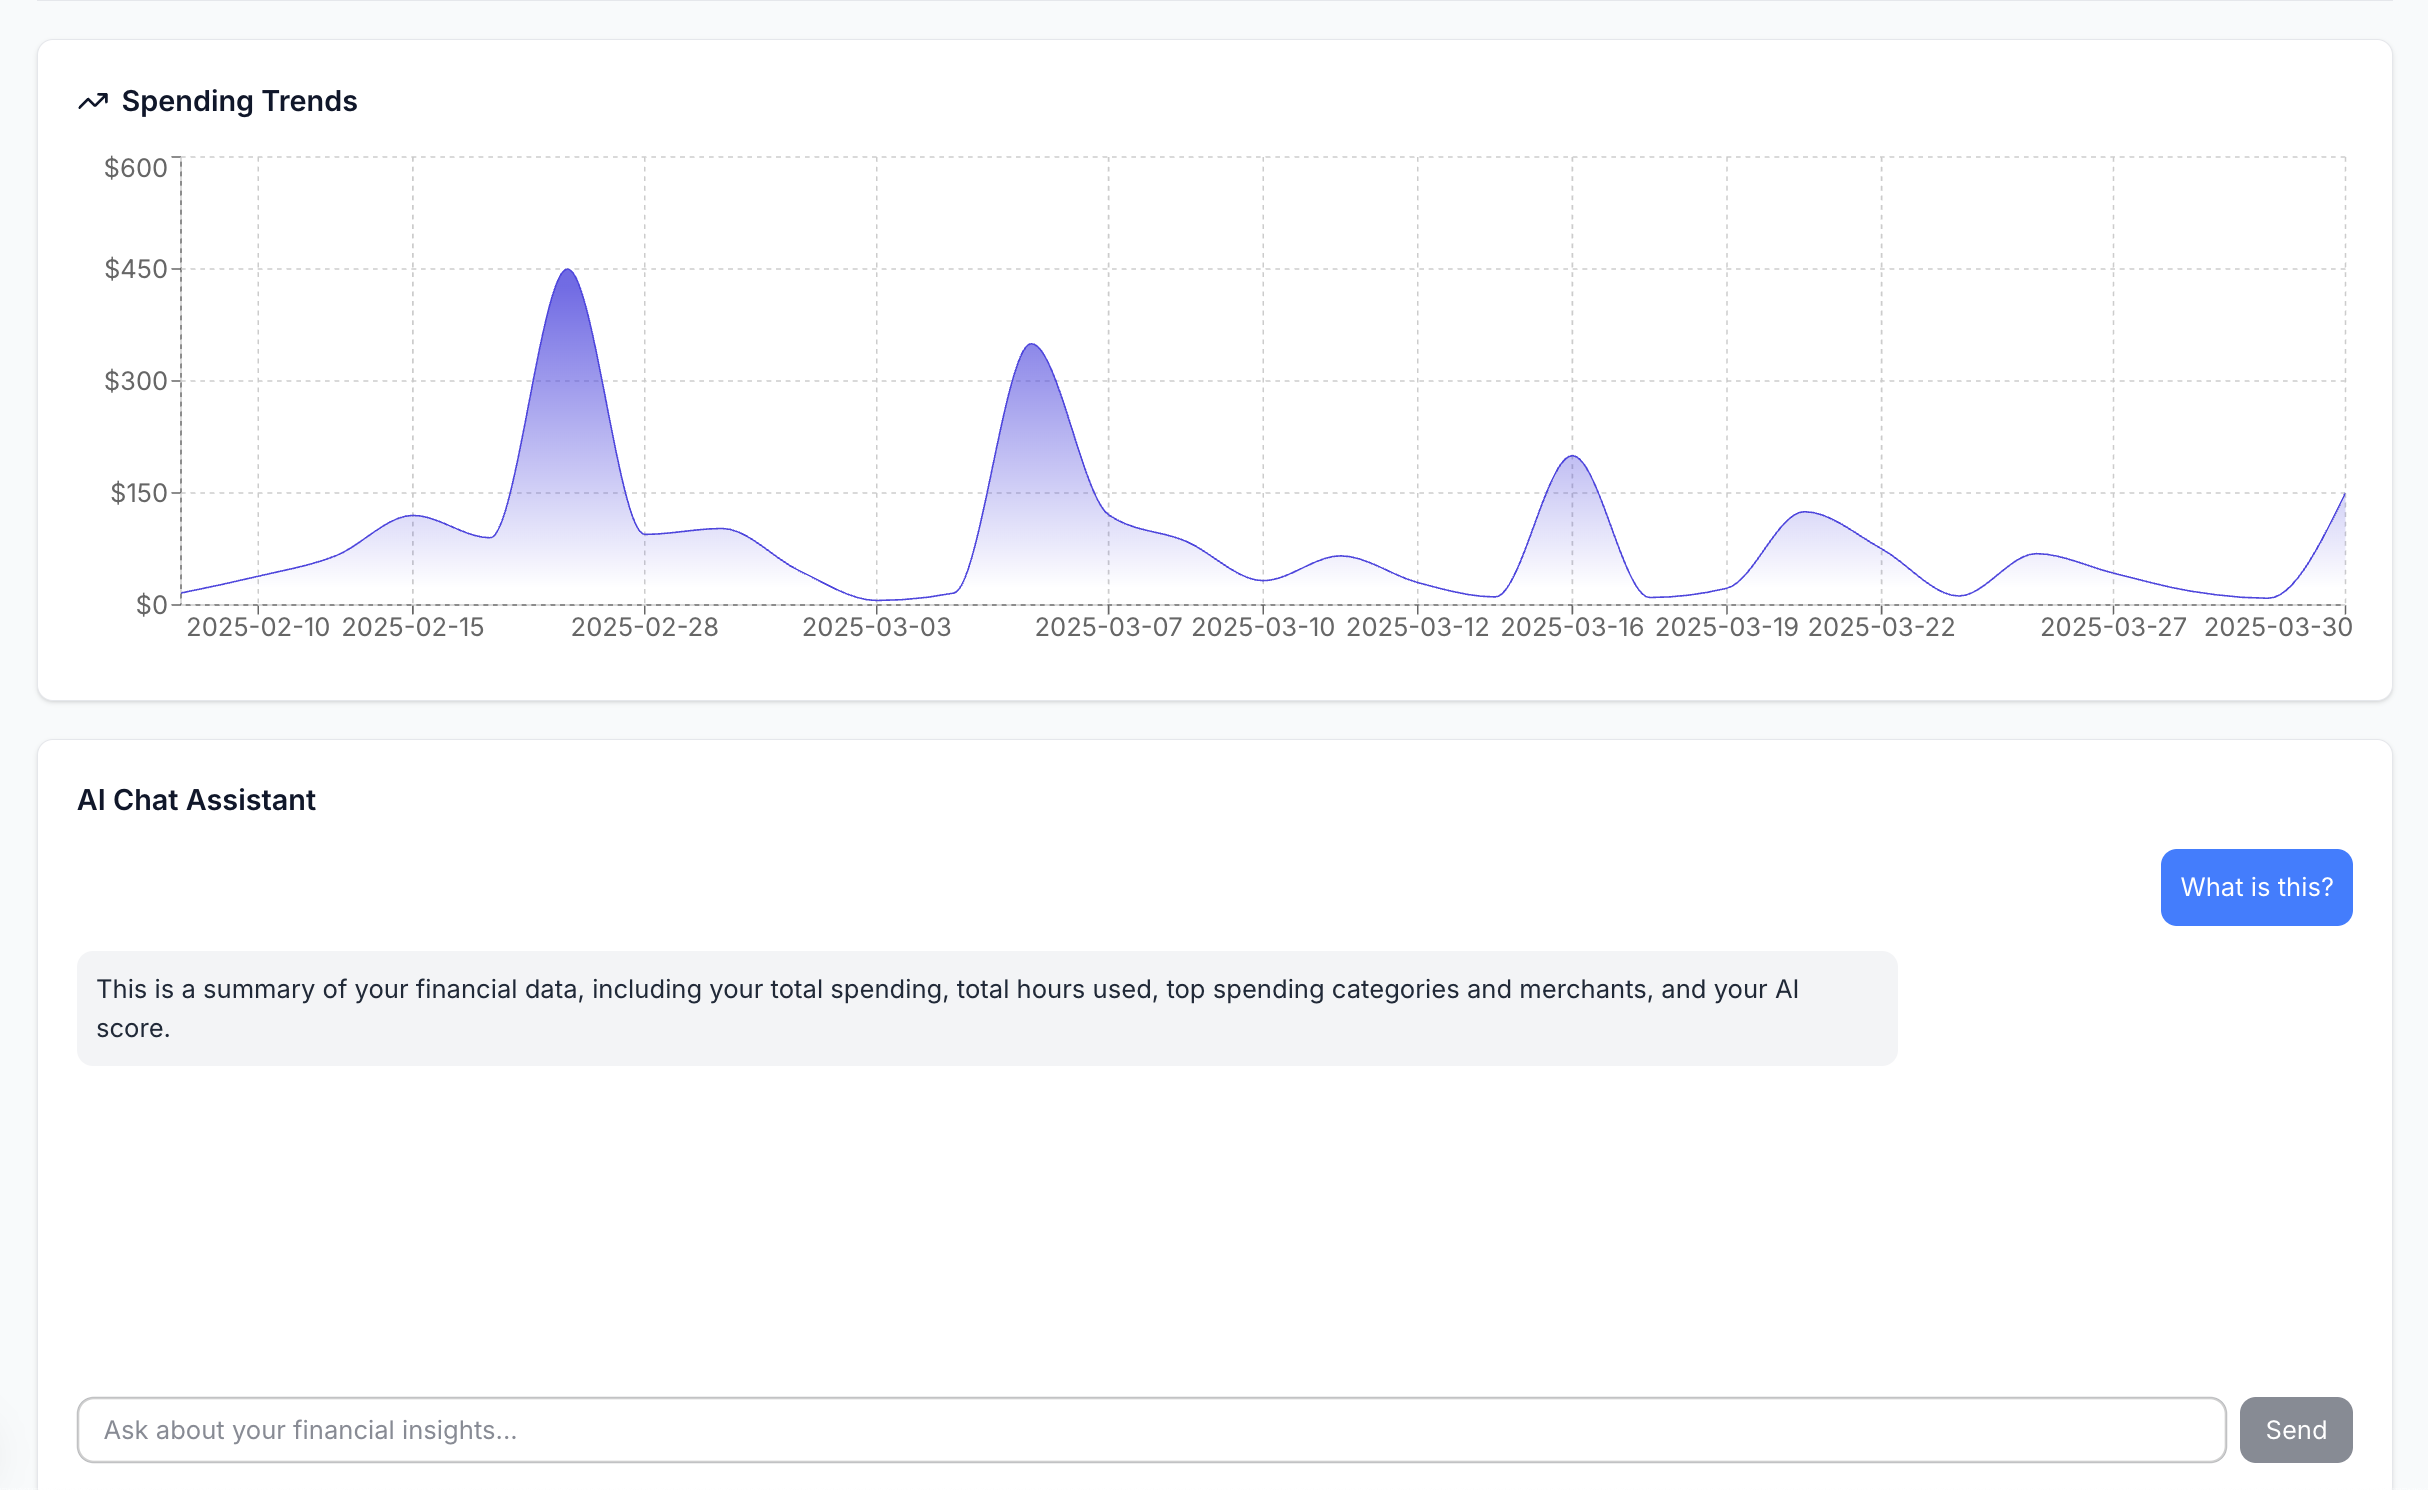The image size is (2428, 1490).
Task: Click the chart peak above 2025-03-16
Action: (x=1572, y=457)
